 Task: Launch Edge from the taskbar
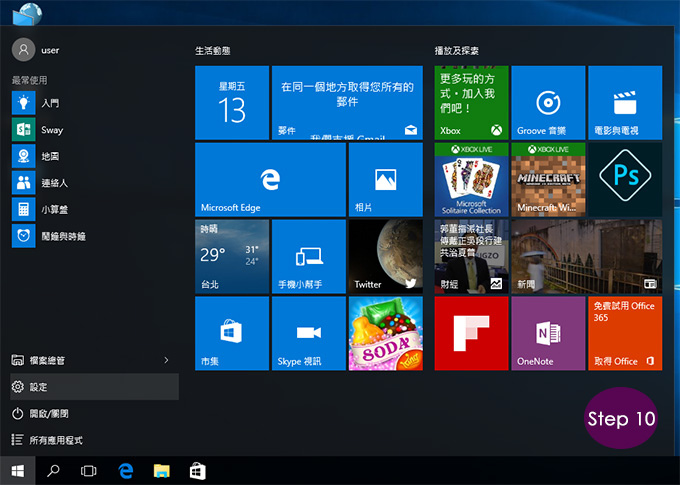pos(126,471)
